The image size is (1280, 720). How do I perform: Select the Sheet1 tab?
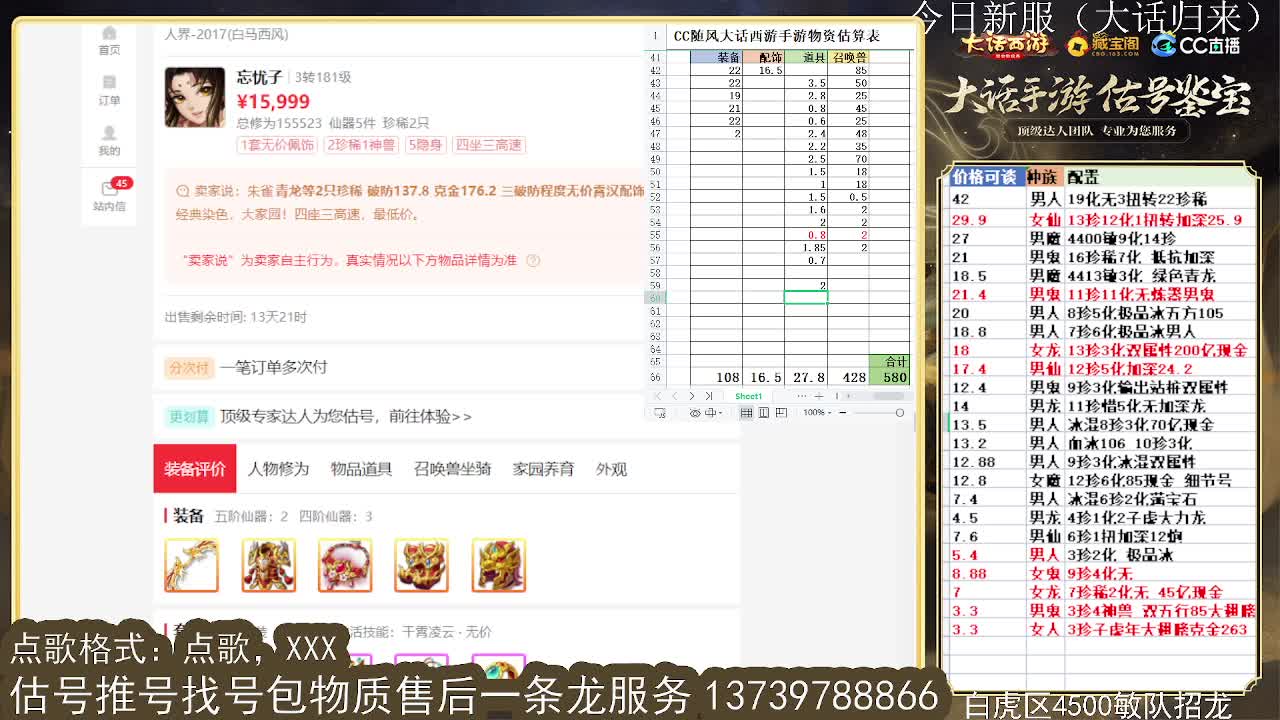pyautogui.click(x=749, y=396)
